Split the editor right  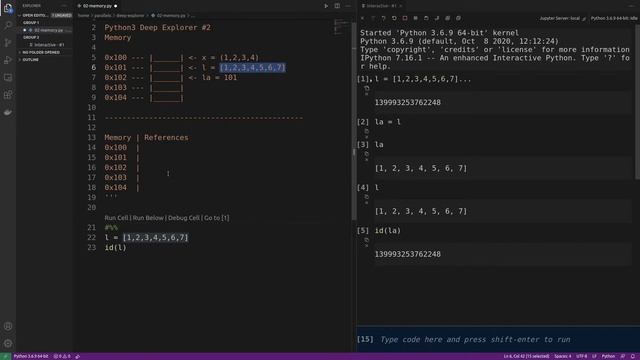pyautogui.click(x=337, y=6)
